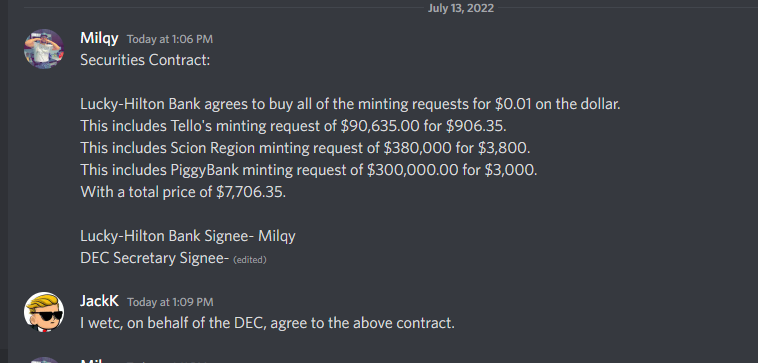Click the $7,706.35 total price amount
Screen dimensions: 758x363
pos(251,192)
